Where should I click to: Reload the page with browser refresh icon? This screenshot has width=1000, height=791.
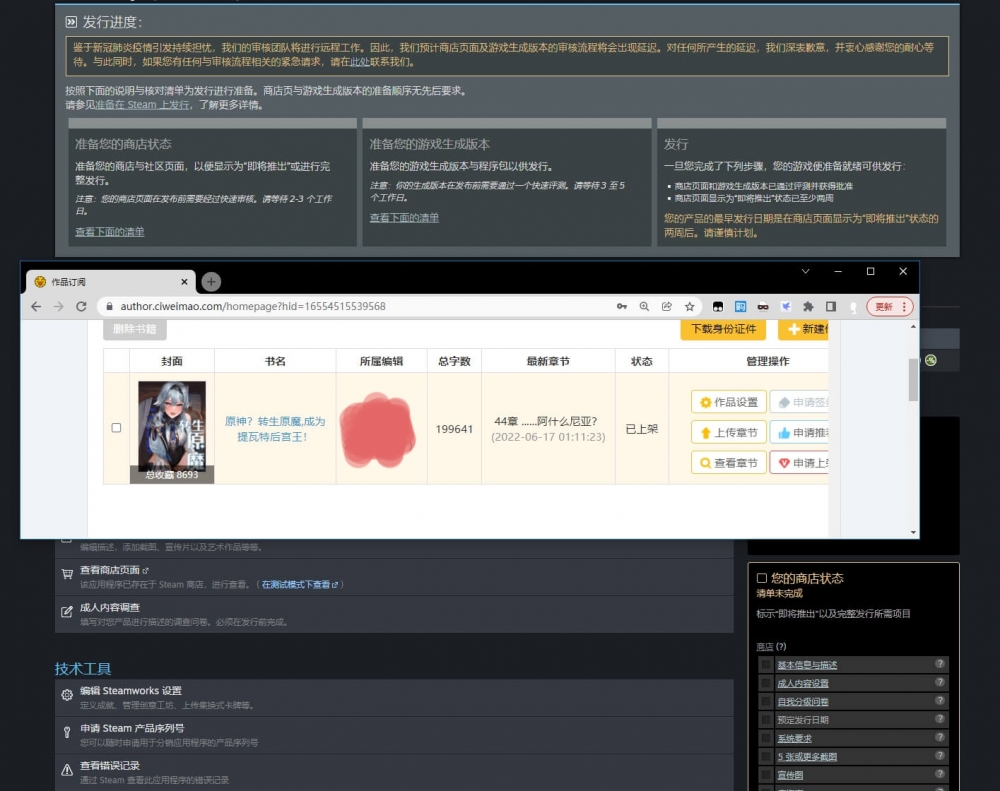pos(82,306)
